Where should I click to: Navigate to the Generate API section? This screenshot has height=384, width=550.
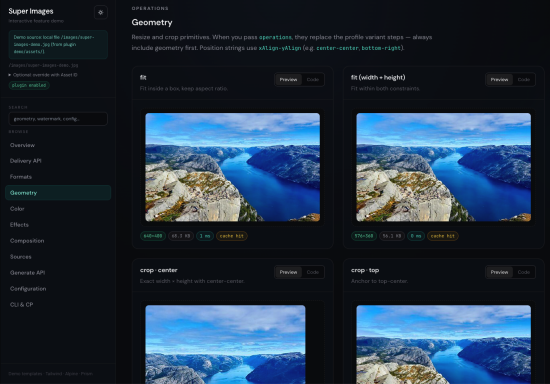58,272
